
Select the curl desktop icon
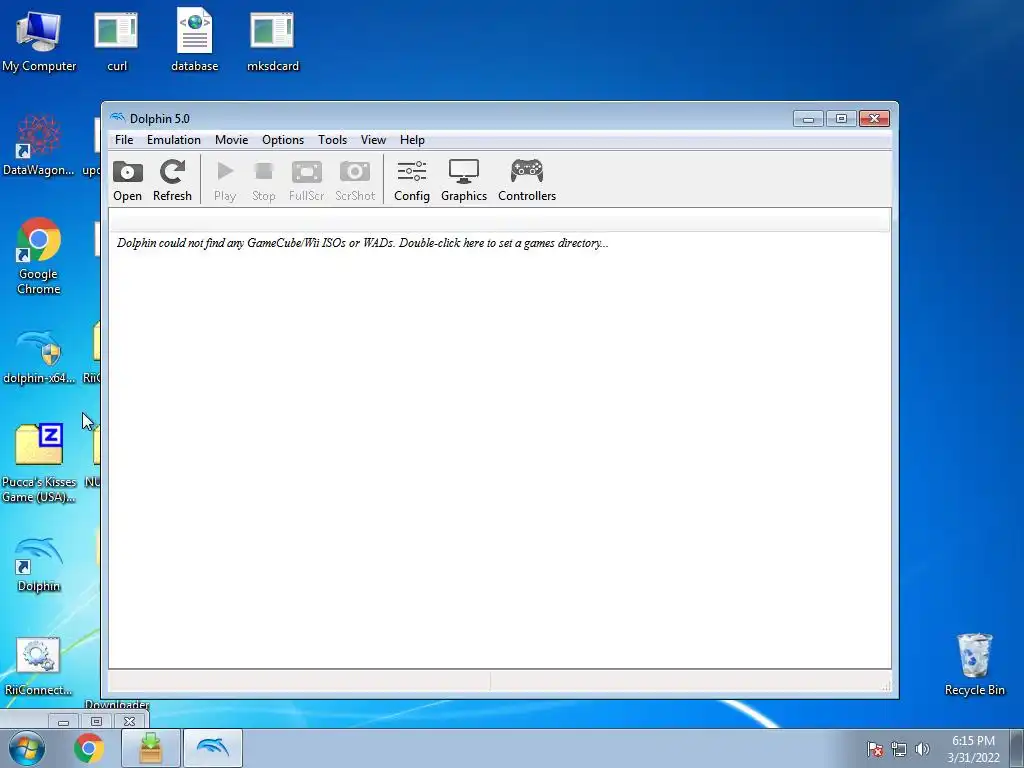[117, 41]
